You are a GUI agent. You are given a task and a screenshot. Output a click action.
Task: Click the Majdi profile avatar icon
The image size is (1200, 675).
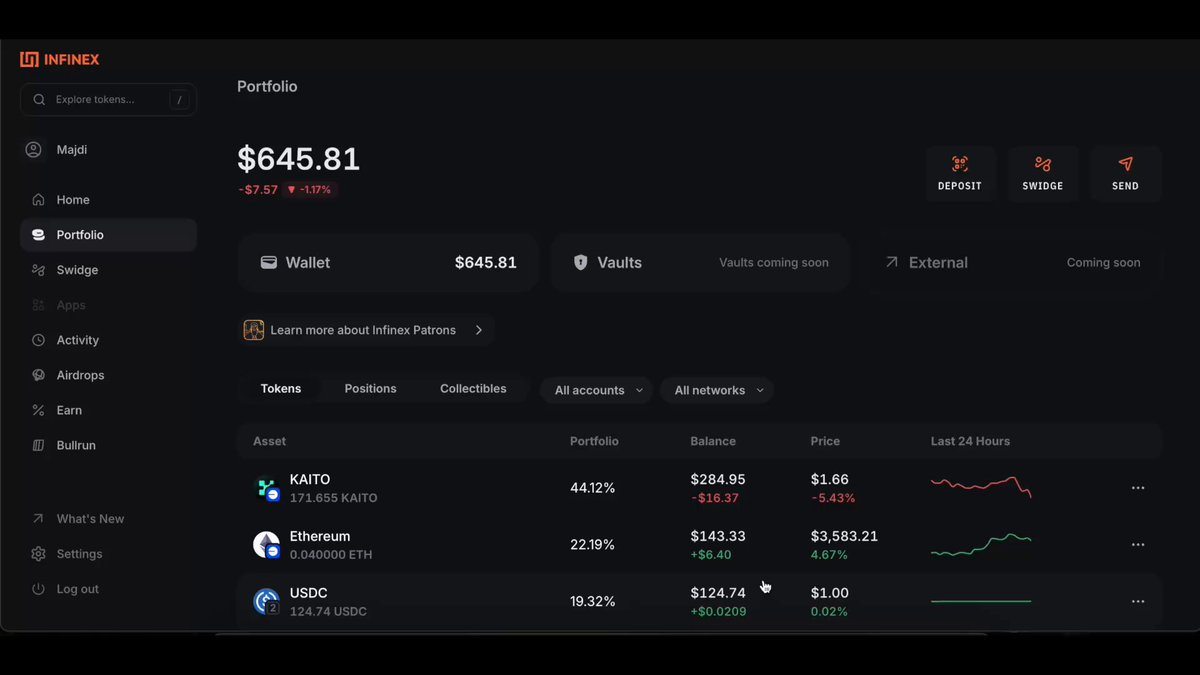point(33,150)
